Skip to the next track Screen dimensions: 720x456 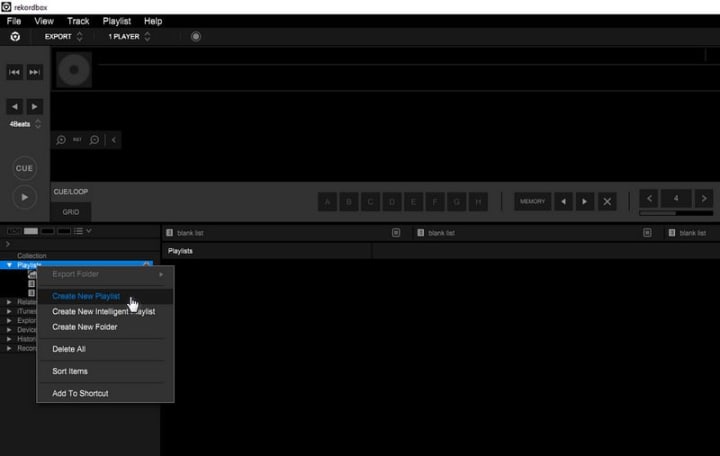point(34,72)
